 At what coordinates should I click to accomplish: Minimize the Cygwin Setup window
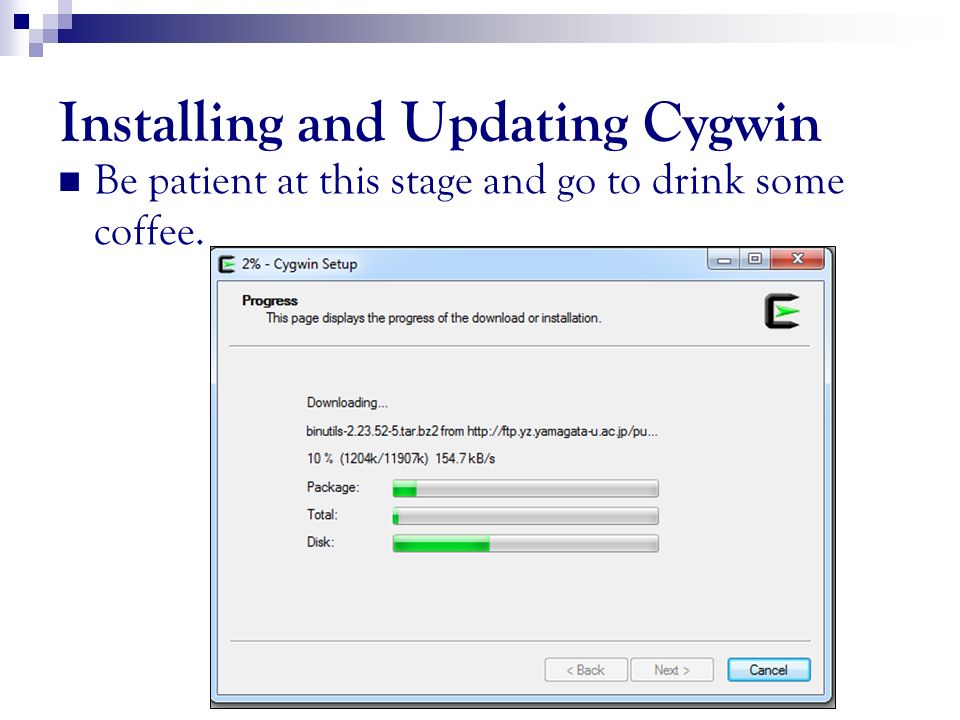724,259
